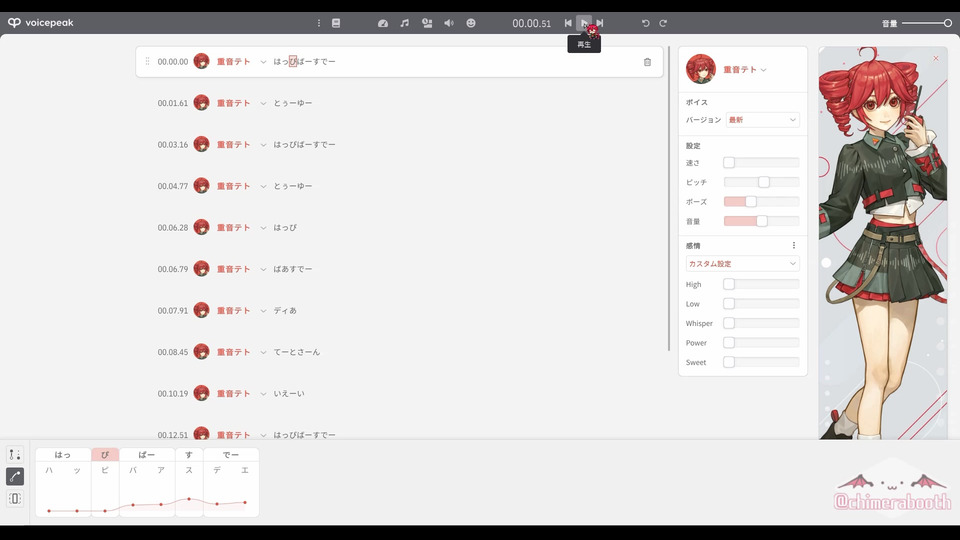Screen dimensions: 960x540
Task: Adjust the Sweet emotion slider
Action: tap(762, 362)
